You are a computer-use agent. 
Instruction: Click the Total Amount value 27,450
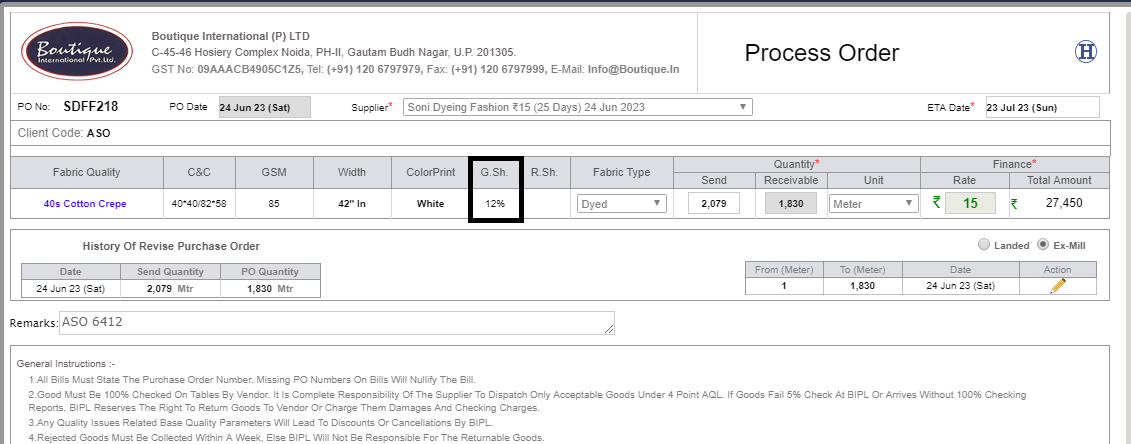point(1064,203)
